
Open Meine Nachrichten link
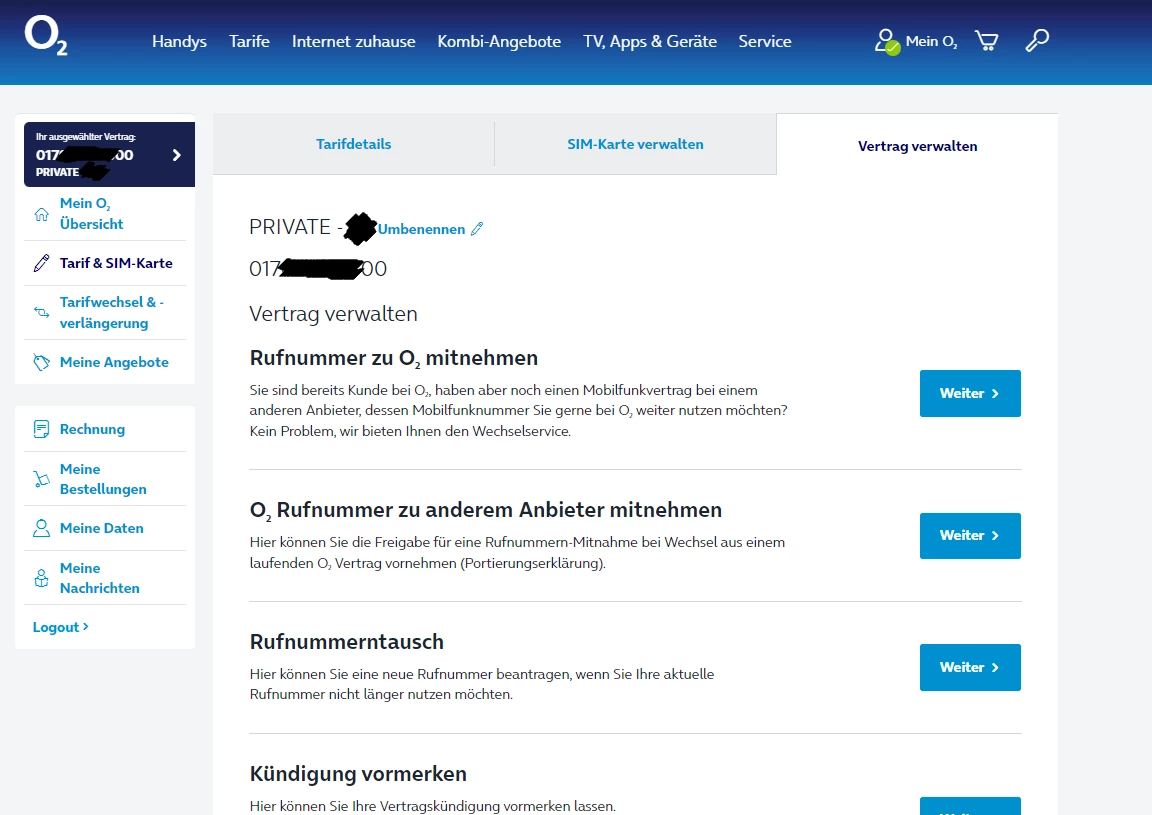point(99,578)
